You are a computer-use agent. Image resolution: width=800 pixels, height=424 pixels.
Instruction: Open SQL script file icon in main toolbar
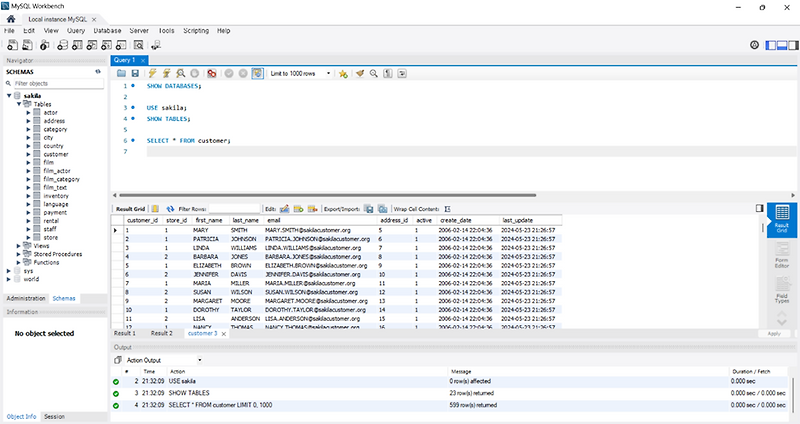[27, 45]
